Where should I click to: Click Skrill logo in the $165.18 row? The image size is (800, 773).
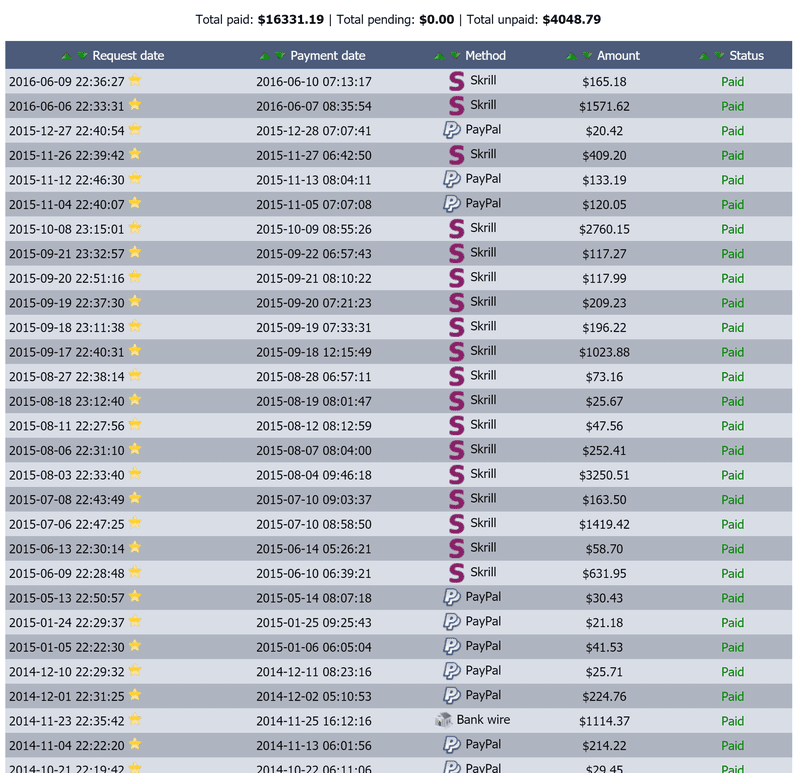(457, 81)
